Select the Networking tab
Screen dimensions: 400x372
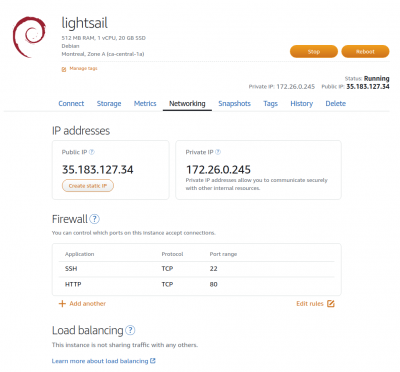[187, 104]
